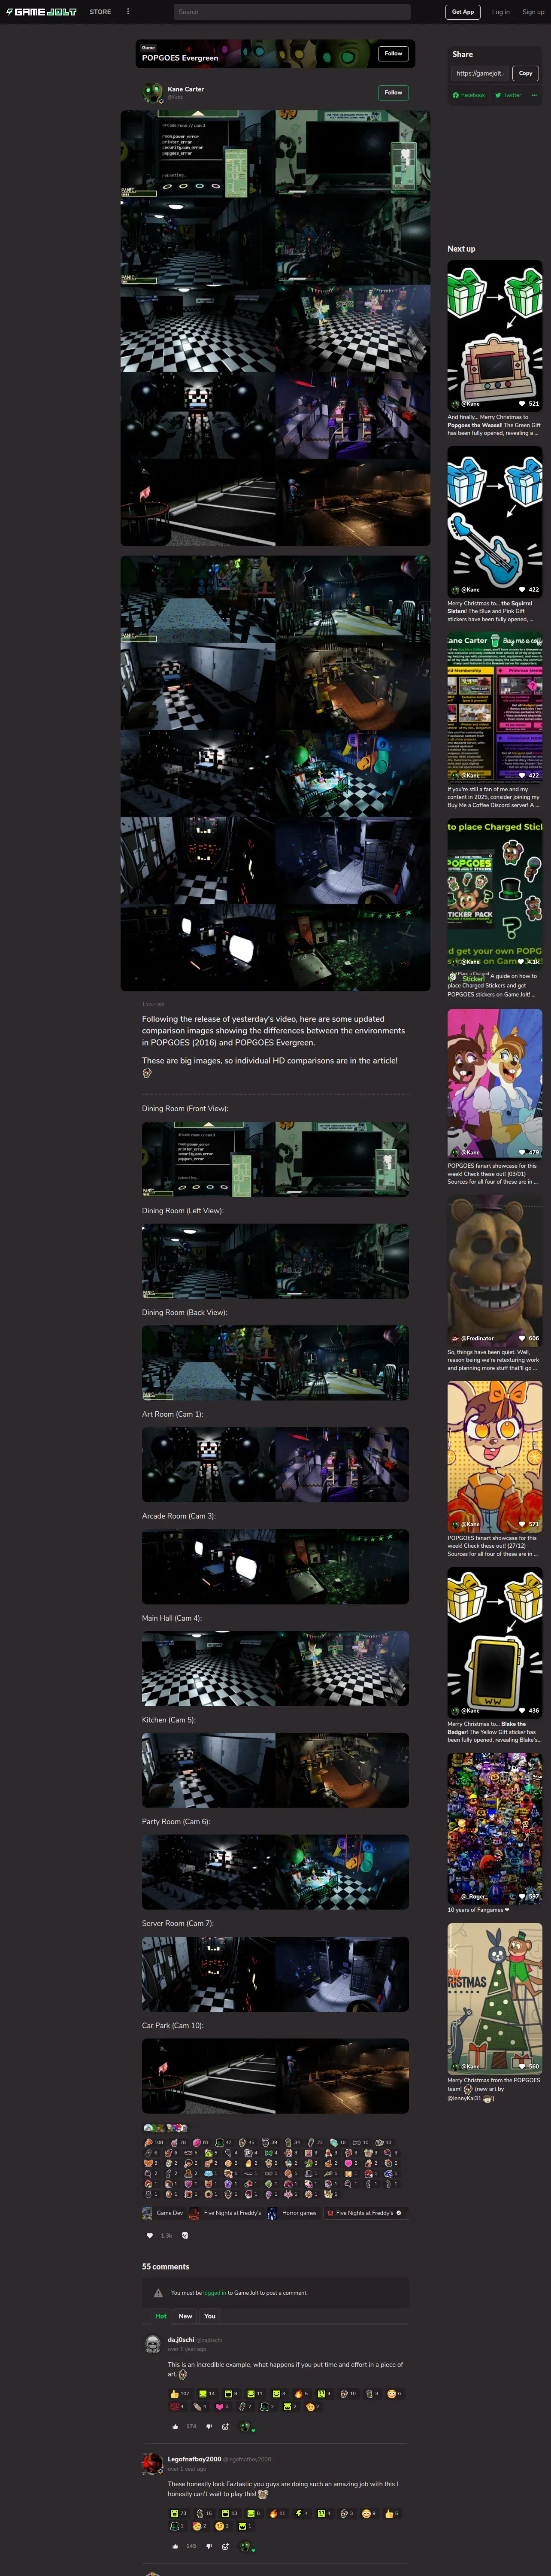Toggle the top hat reaction with 47
551x2576 pixels.
(x=224, y=2143)
